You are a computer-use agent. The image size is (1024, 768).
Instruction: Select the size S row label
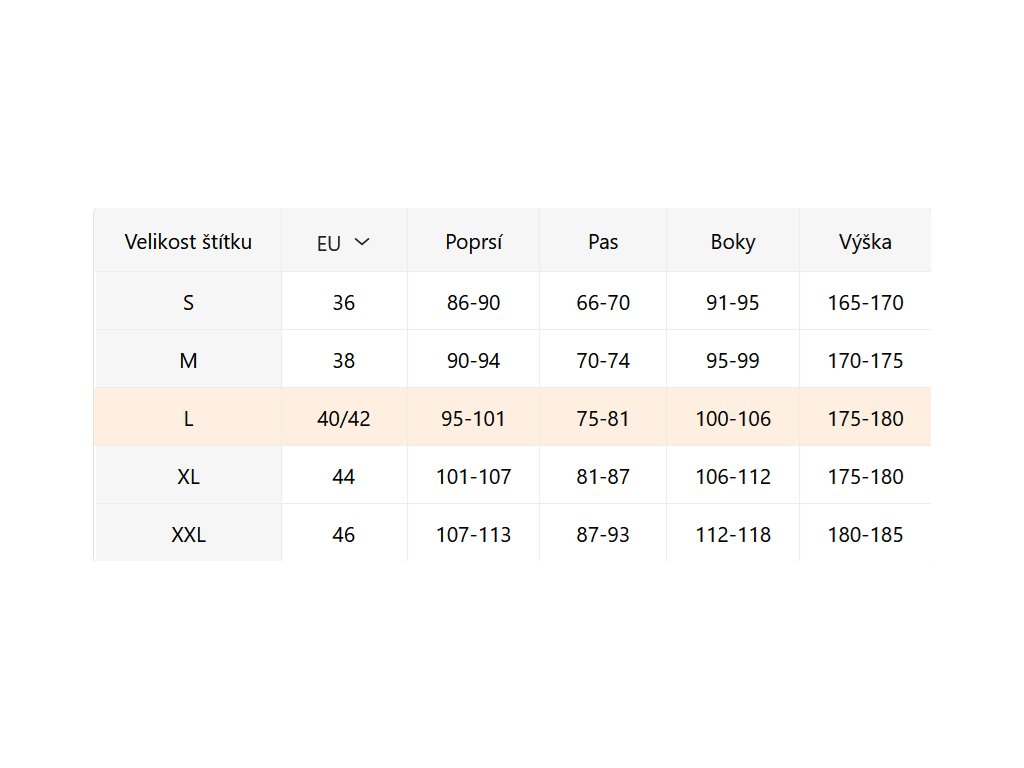click(188, 302)
